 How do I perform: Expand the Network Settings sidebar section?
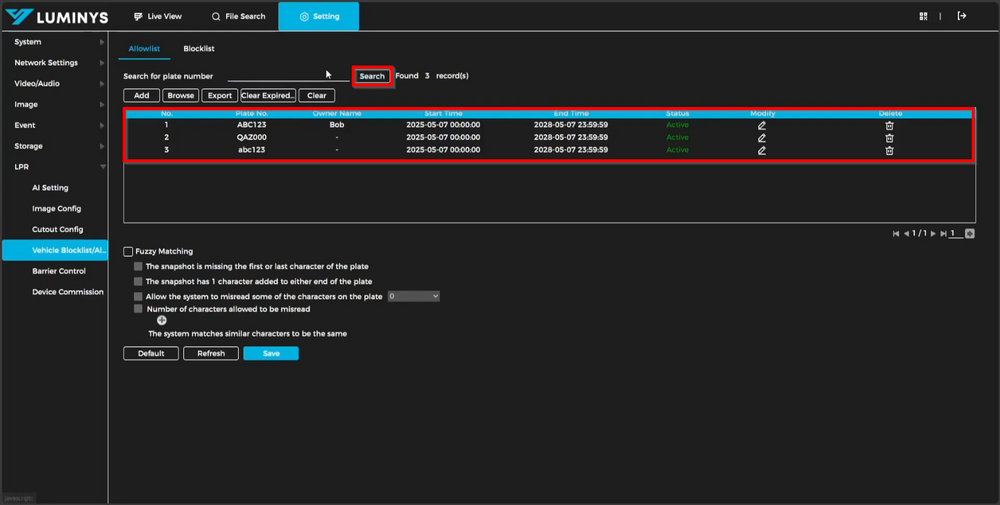tap(53, 63)
